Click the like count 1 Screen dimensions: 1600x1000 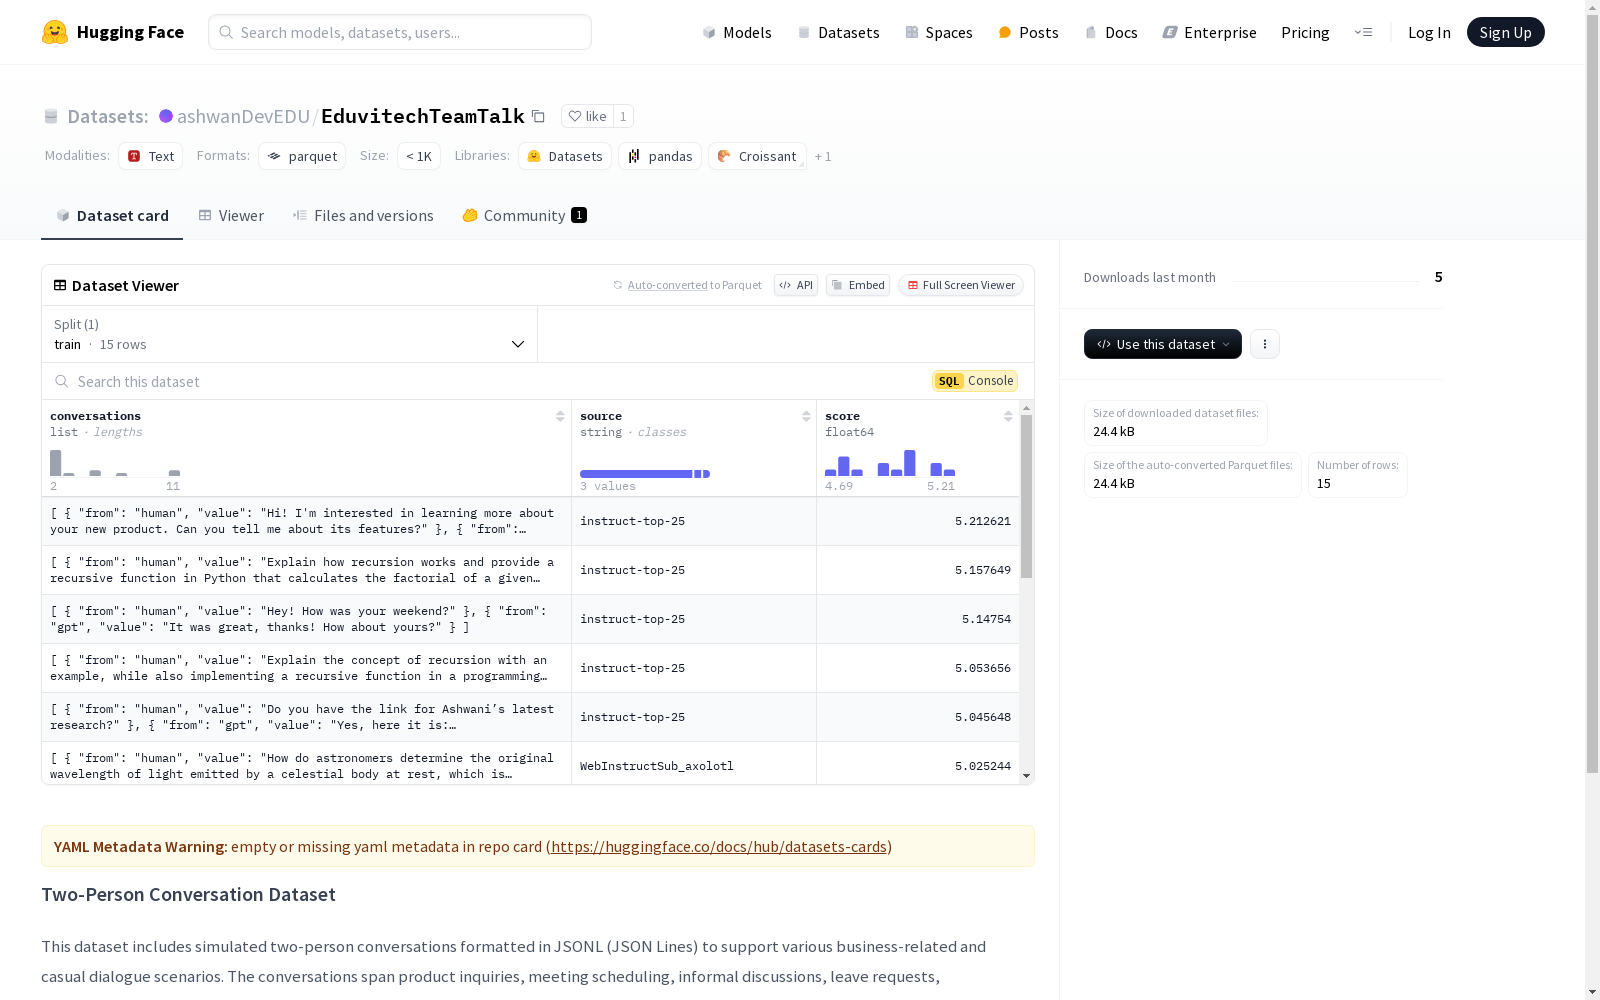pyautogui.click(x=623, y=116)
